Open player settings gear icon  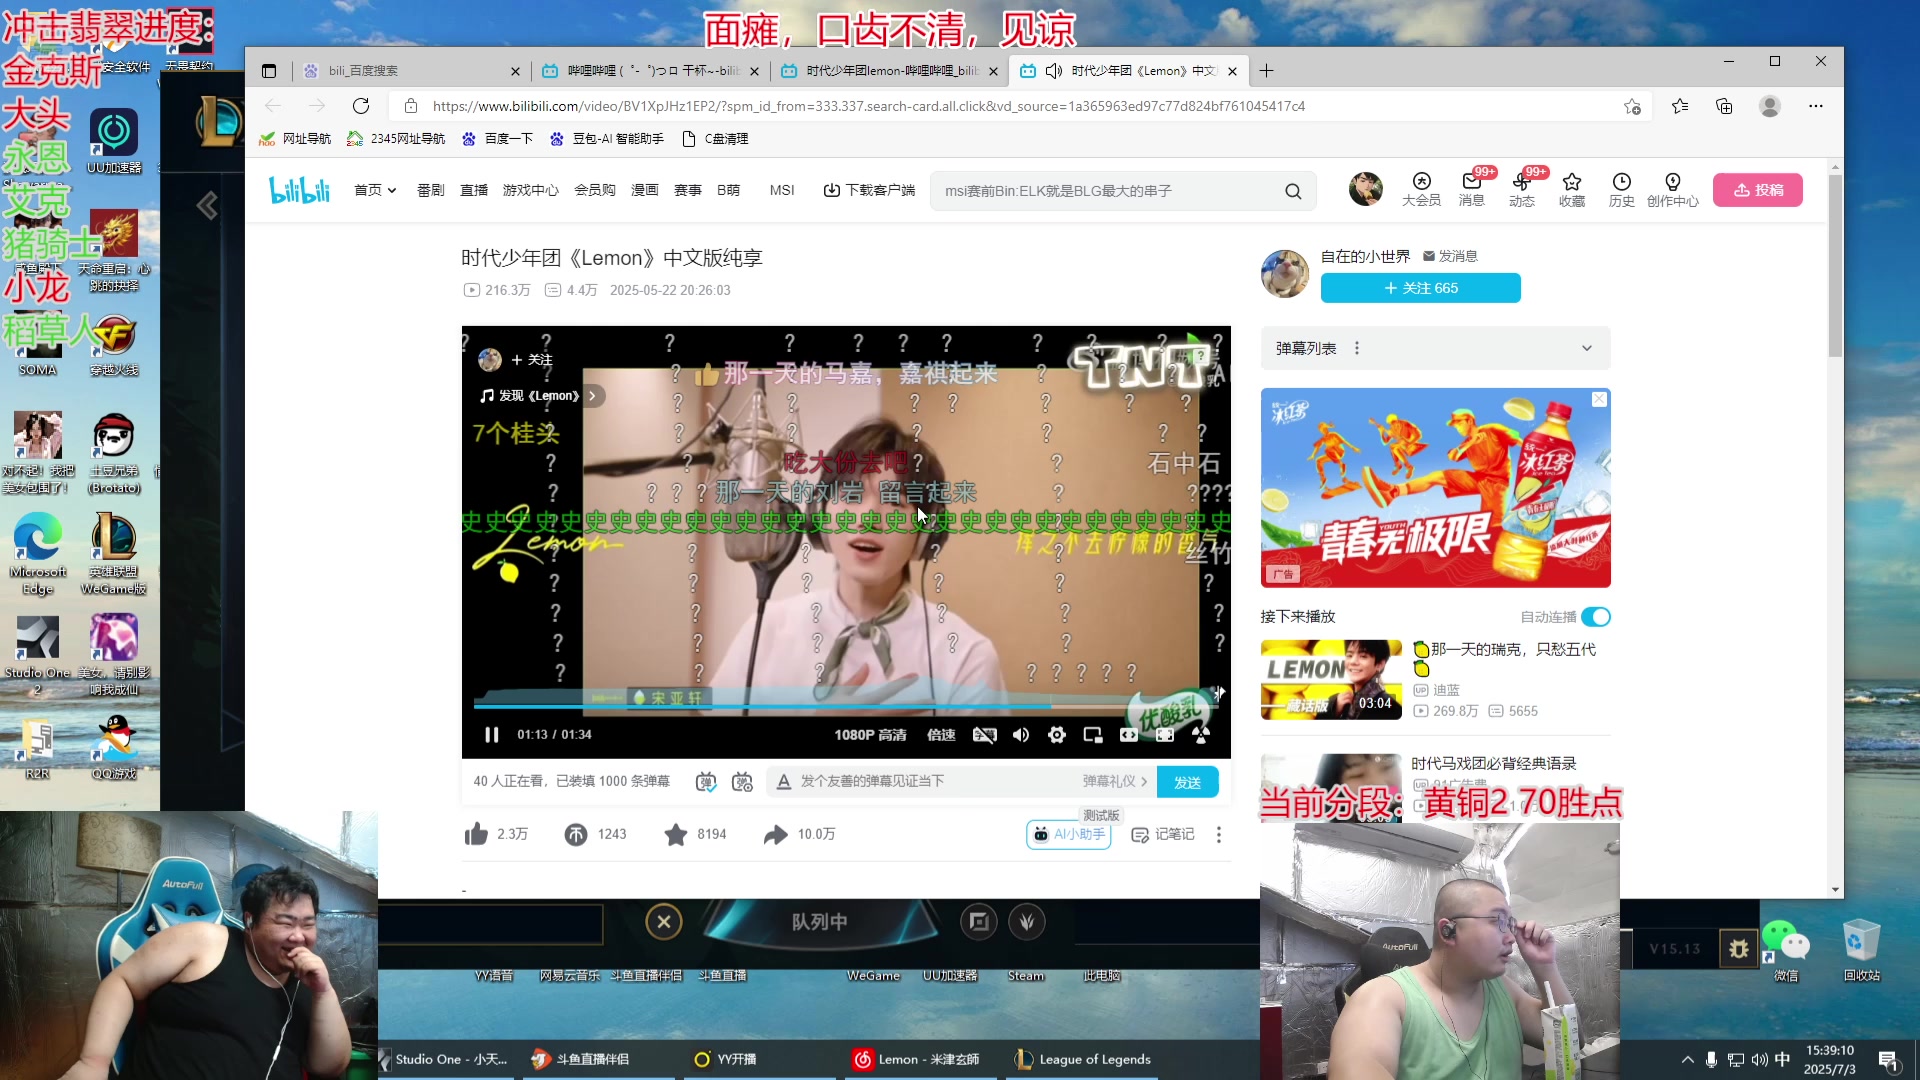click(x=1057, y=735)
